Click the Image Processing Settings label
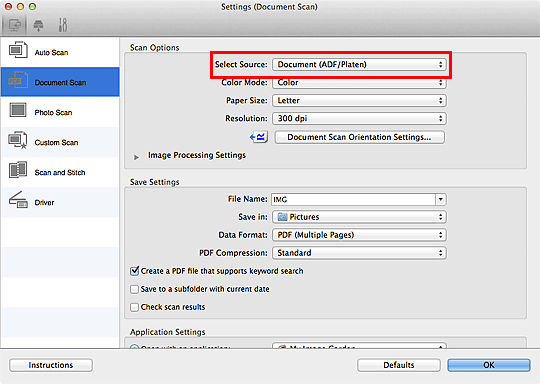The height and width of the screenshot is (384, 540). click(x=197, y=155)
